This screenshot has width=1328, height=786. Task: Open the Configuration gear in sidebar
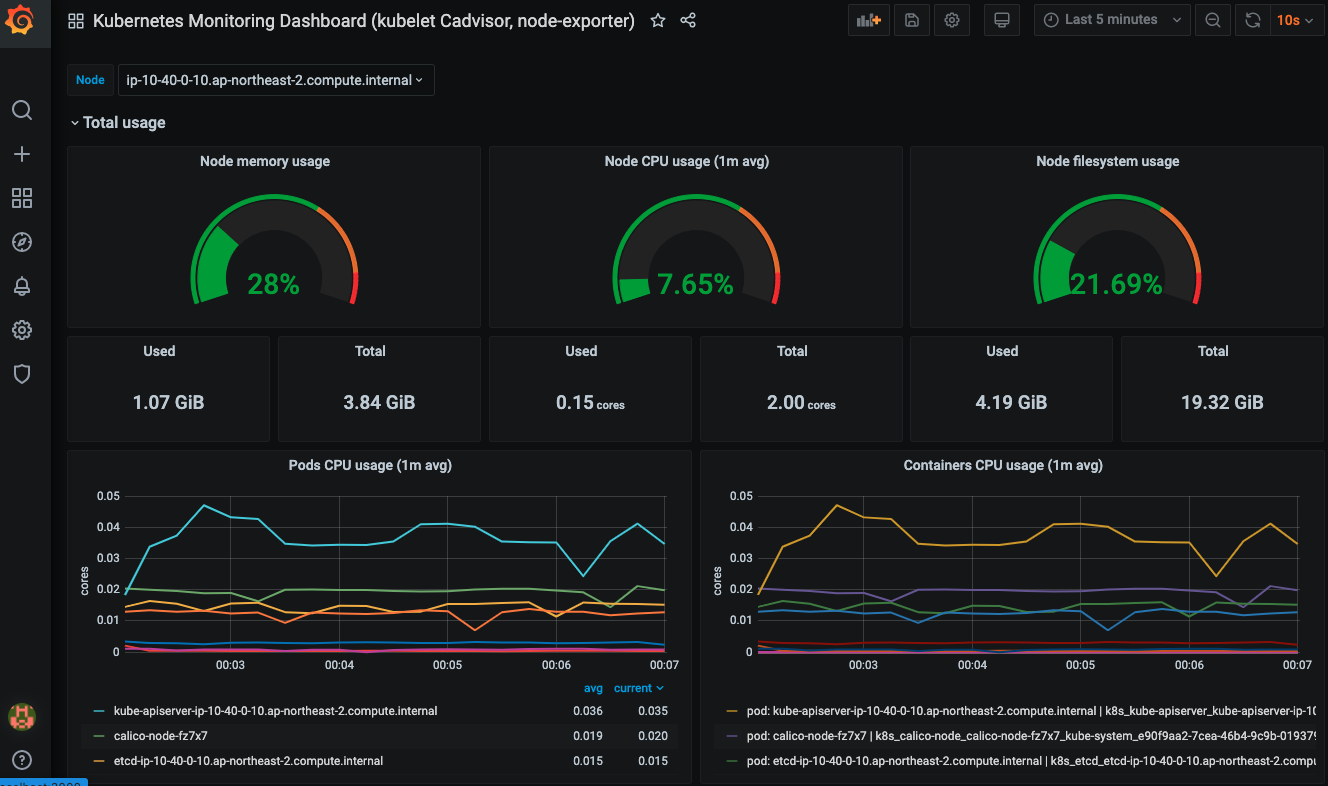point(22,330)
